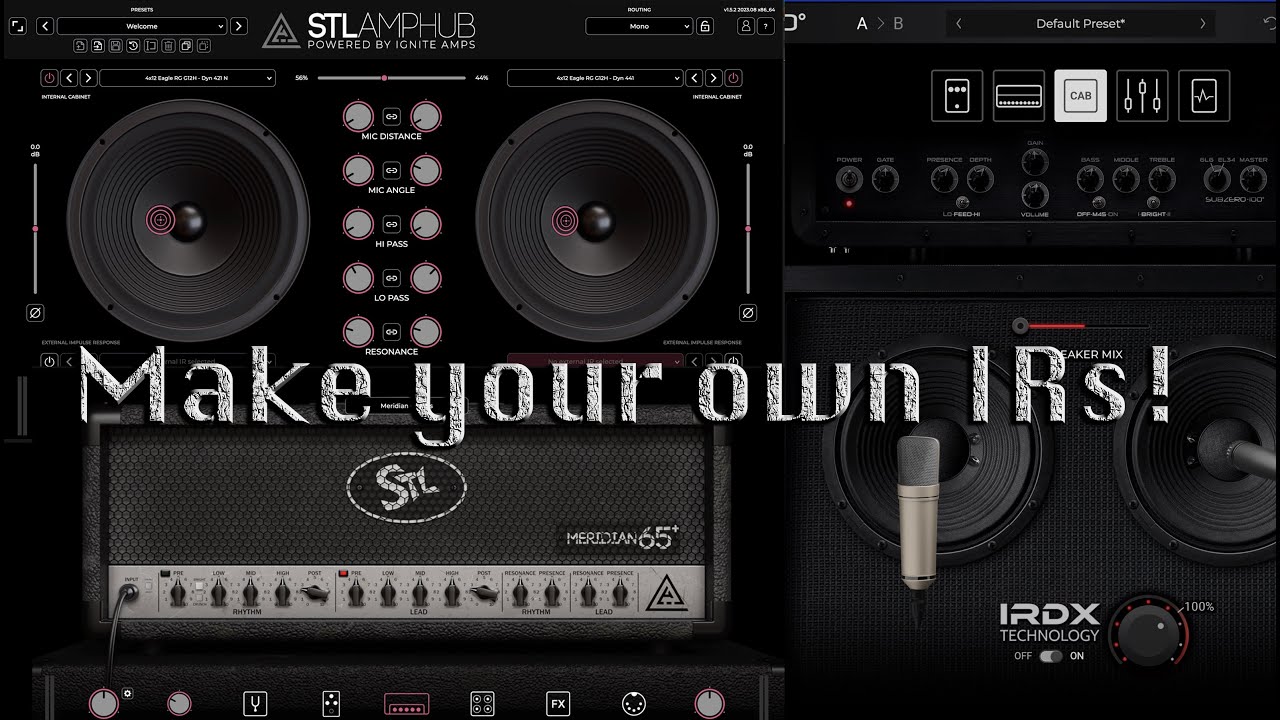This screenshot has height=720, width=1280.
Task: Flip phase on the right cabinet
Action: click(x=747, y=313)
